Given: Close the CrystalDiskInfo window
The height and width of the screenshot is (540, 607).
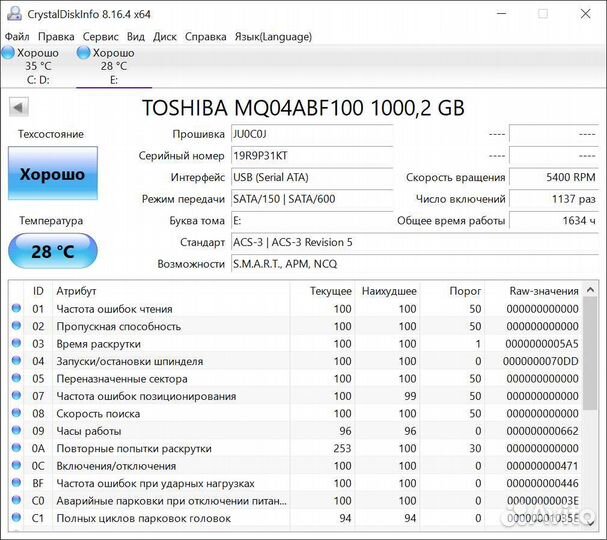Looking at the screenshot, I should (586, 14).
